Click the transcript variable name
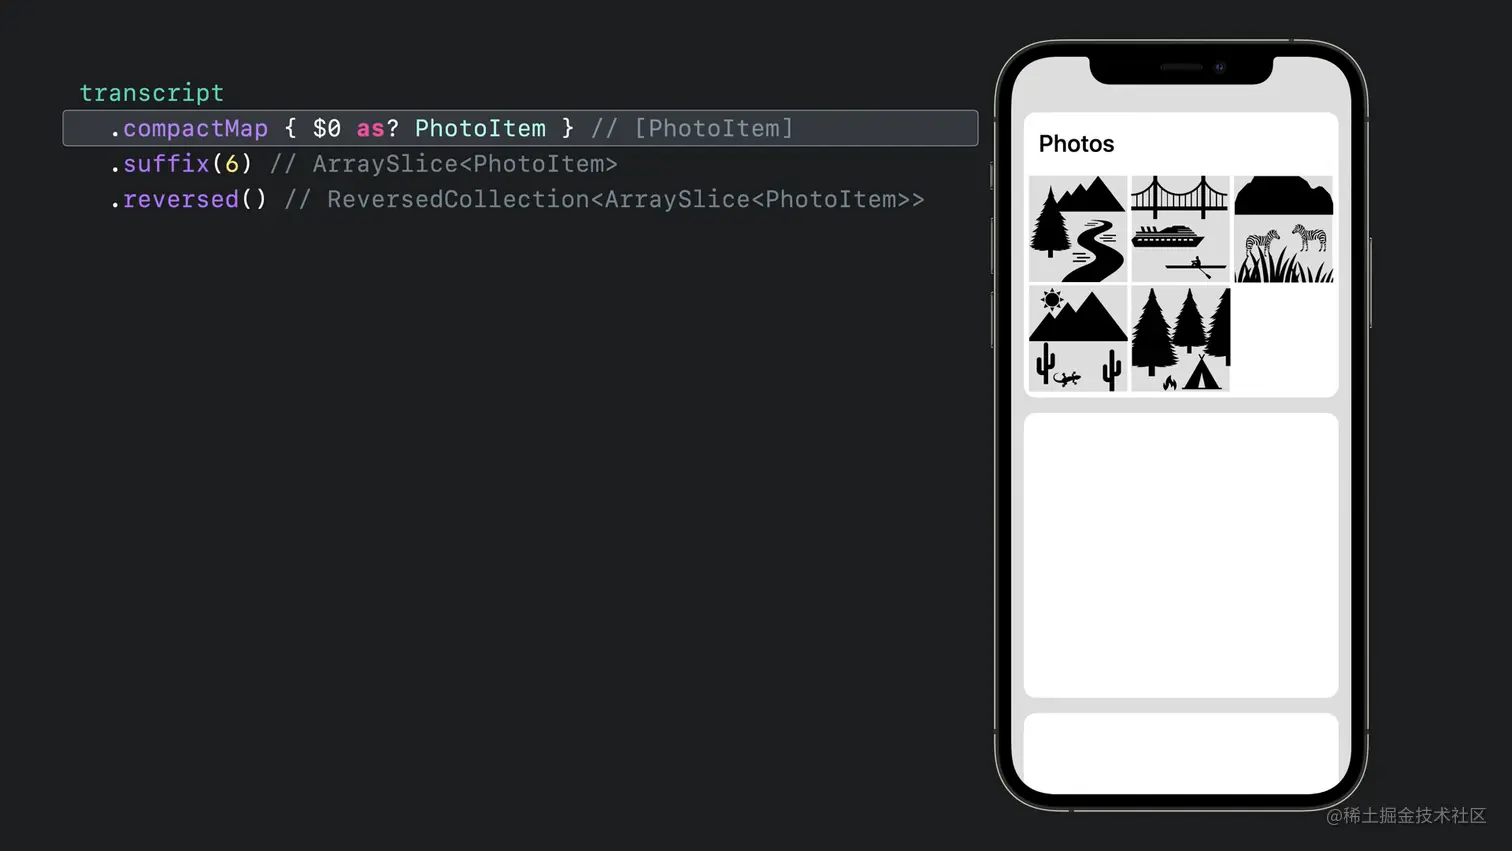Viewport: 1512px width, 851px height. 152,93
